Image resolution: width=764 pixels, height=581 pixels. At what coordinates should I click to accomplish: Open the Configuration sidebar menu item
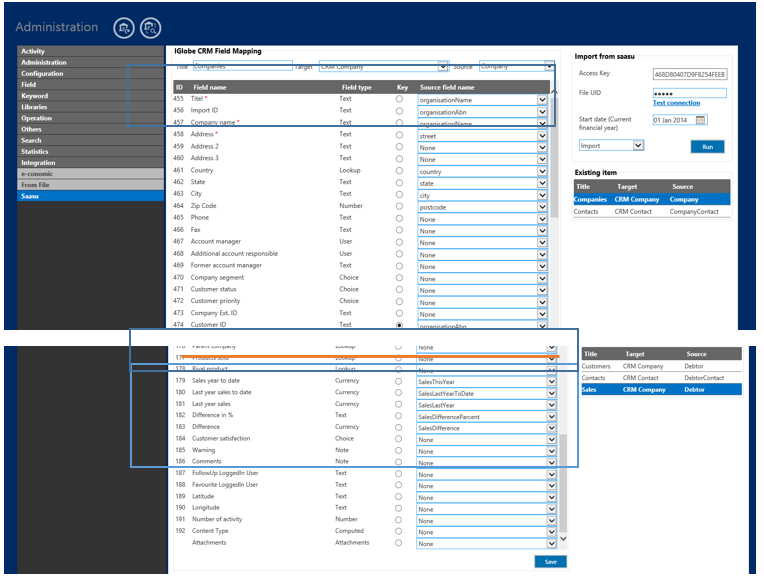coord(91,74)
